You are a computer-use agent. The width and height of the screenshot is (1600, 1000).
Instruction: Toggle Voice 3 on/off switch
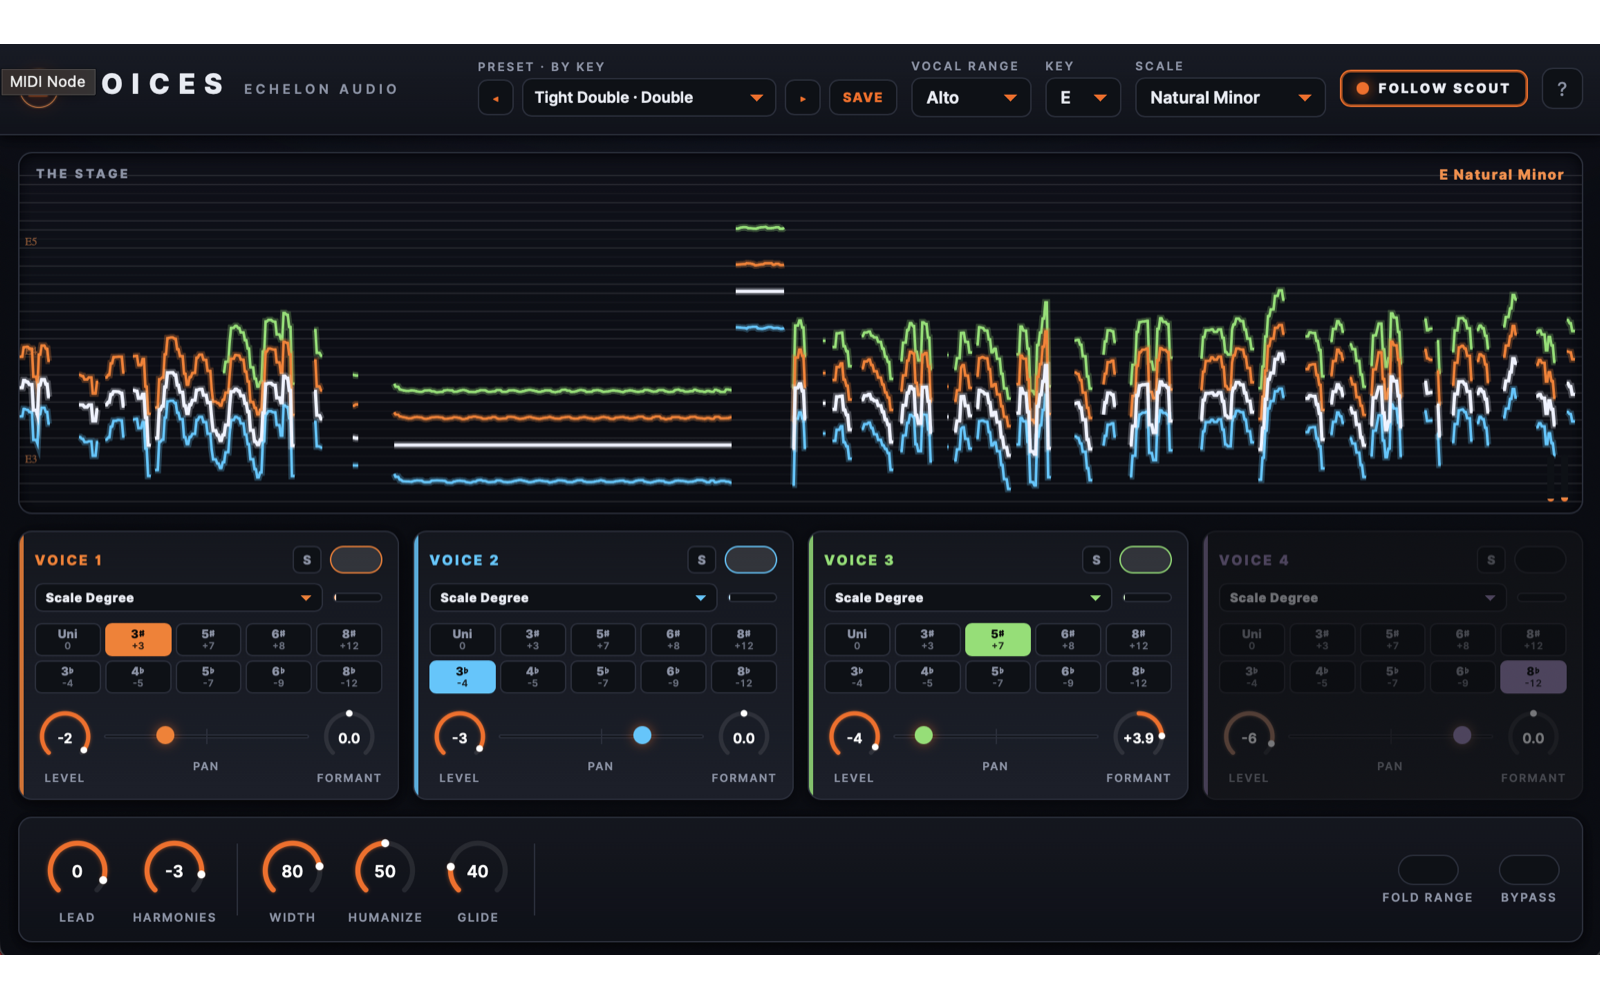1146,560
